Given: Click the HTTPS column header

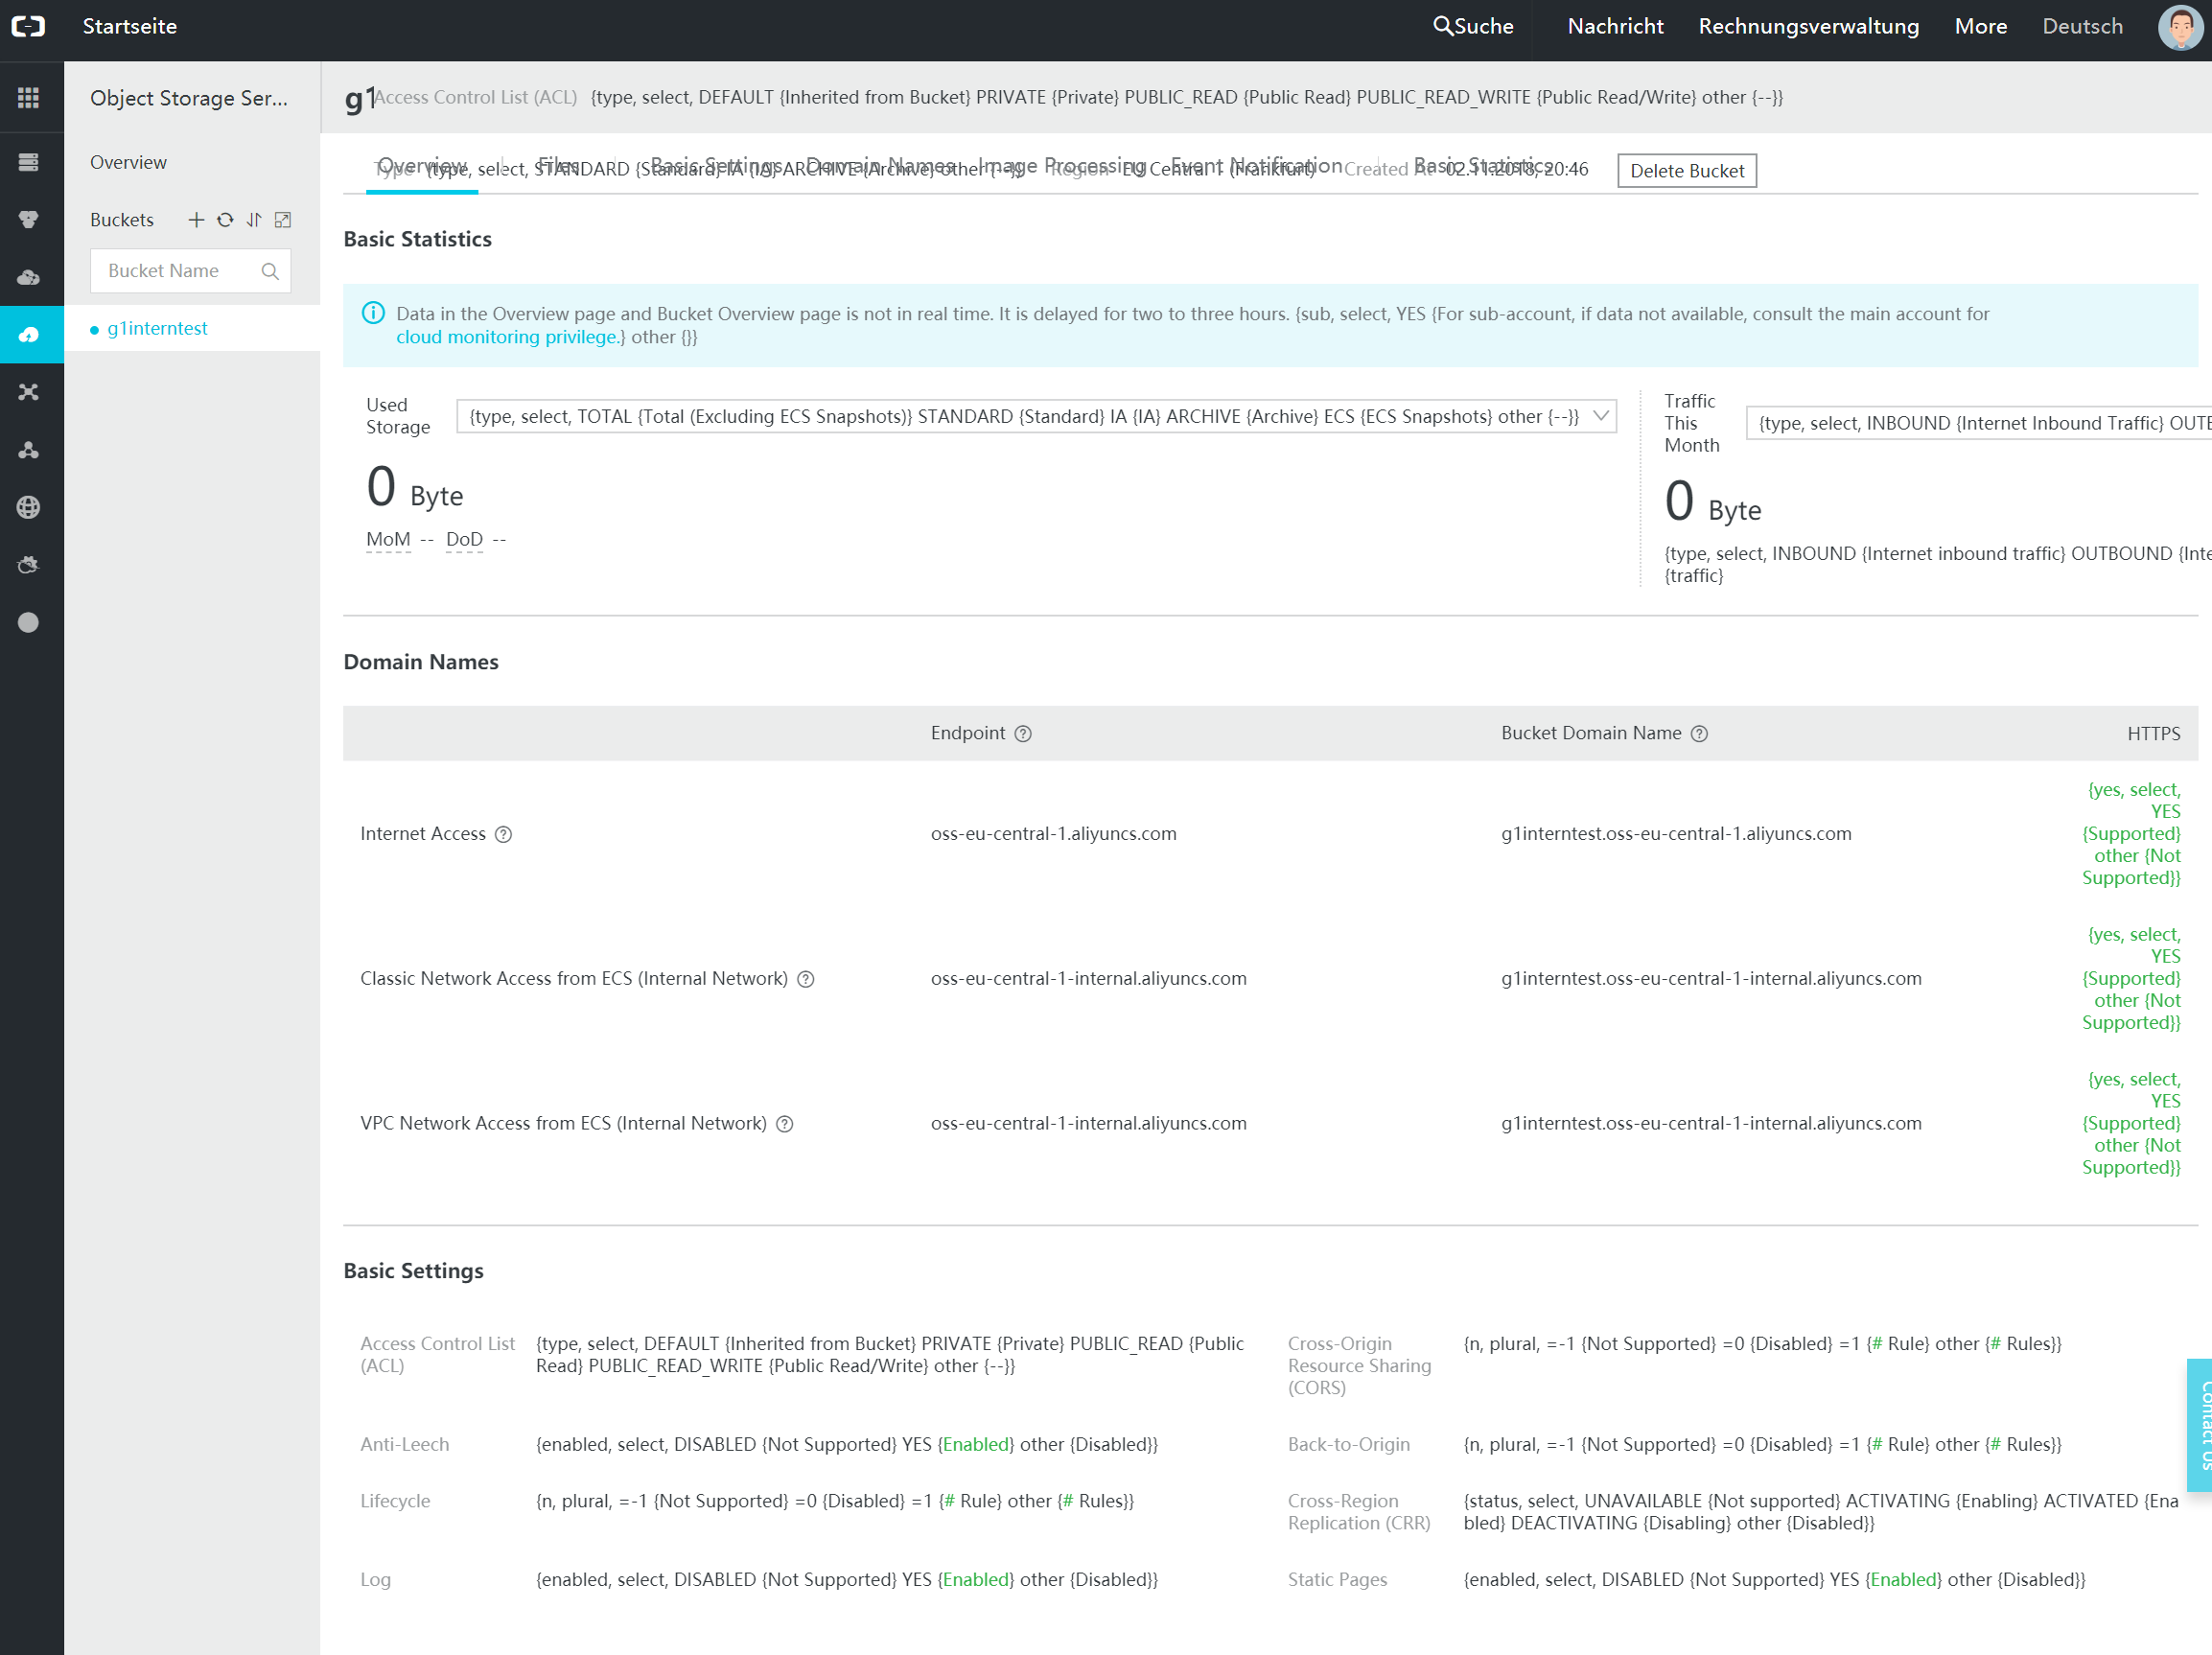Looking at the screenshot, I should coord(2153,734).
